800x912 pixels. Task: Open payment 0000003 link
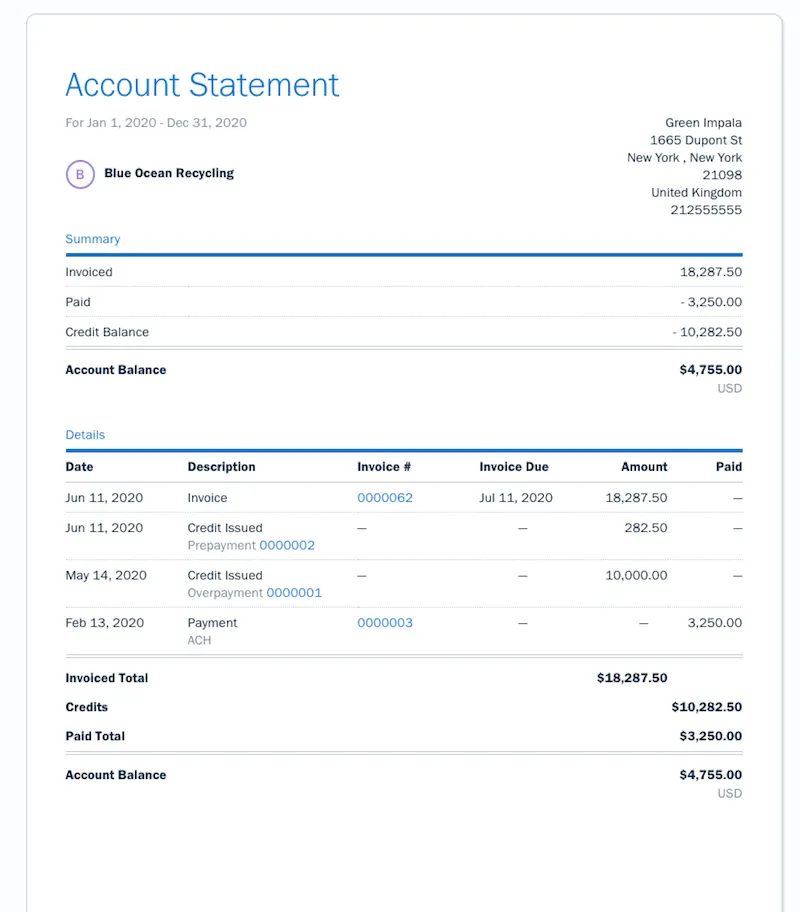click(385, 623)
